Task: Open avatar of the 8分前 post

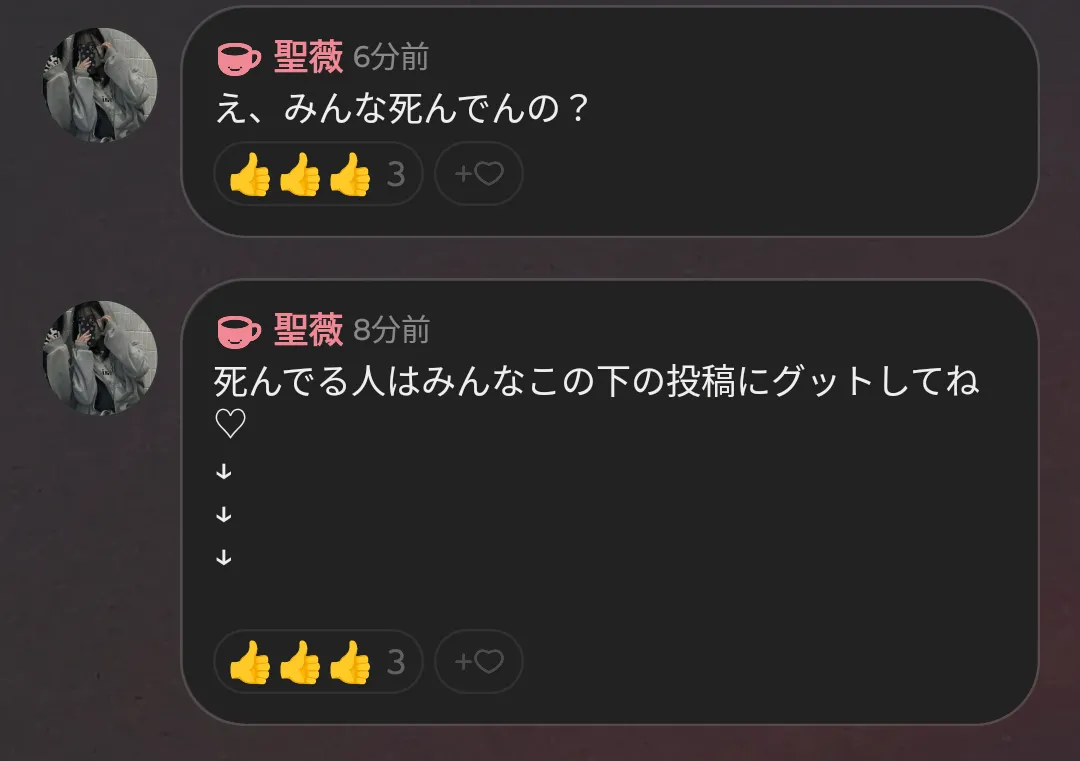Action: pos(101,357)
